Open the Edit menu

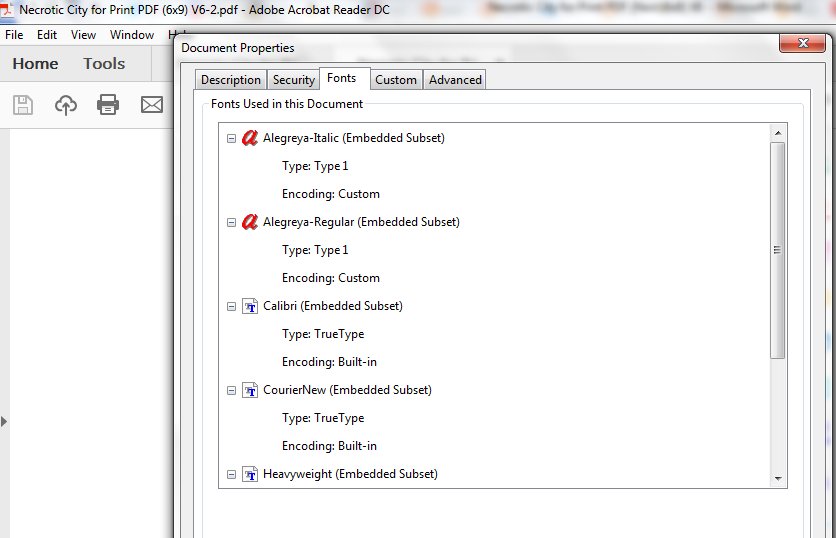pyautogui.click(x=47, y=35)
